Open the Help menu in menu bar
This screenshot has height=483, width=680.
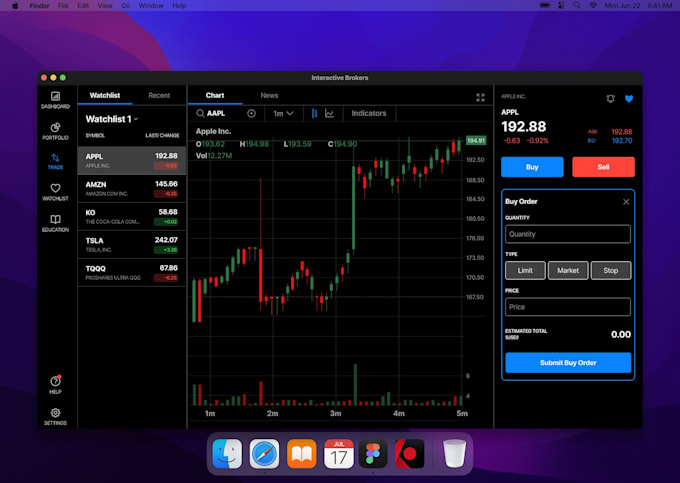(x=179, y=6)
